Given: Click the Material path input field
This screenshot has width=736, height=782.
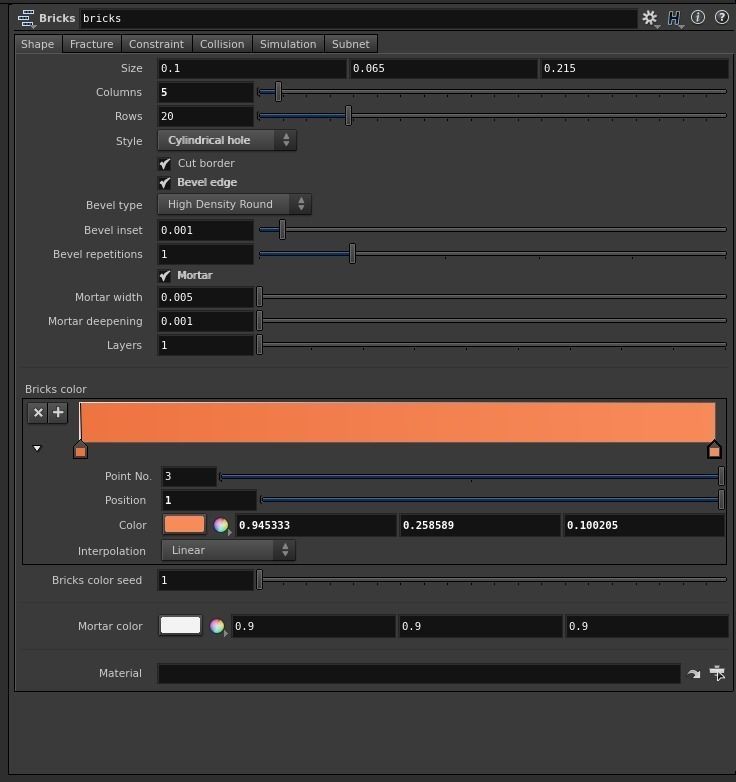Looking at the screenshot, I should [419, 673].
